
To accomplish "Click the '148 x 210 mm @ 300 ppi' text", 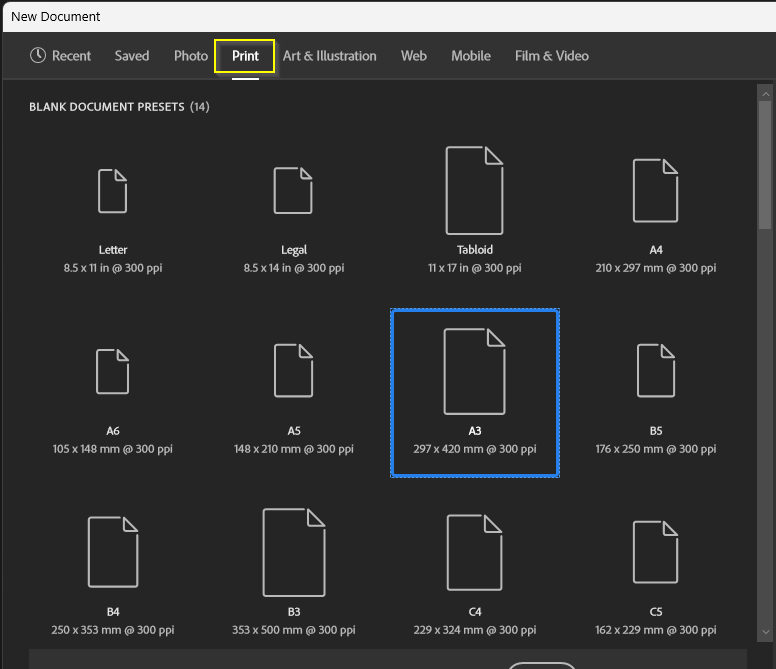I will [x=294, y=449].
